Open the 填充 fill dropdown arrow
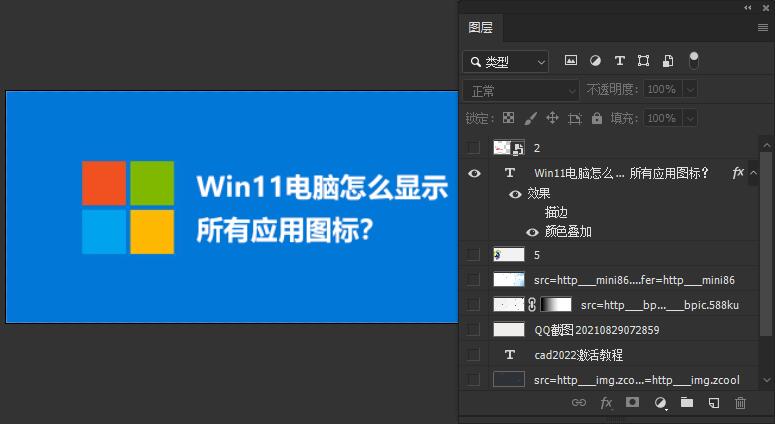Screen dimensions: 775x424 (690, 119)
